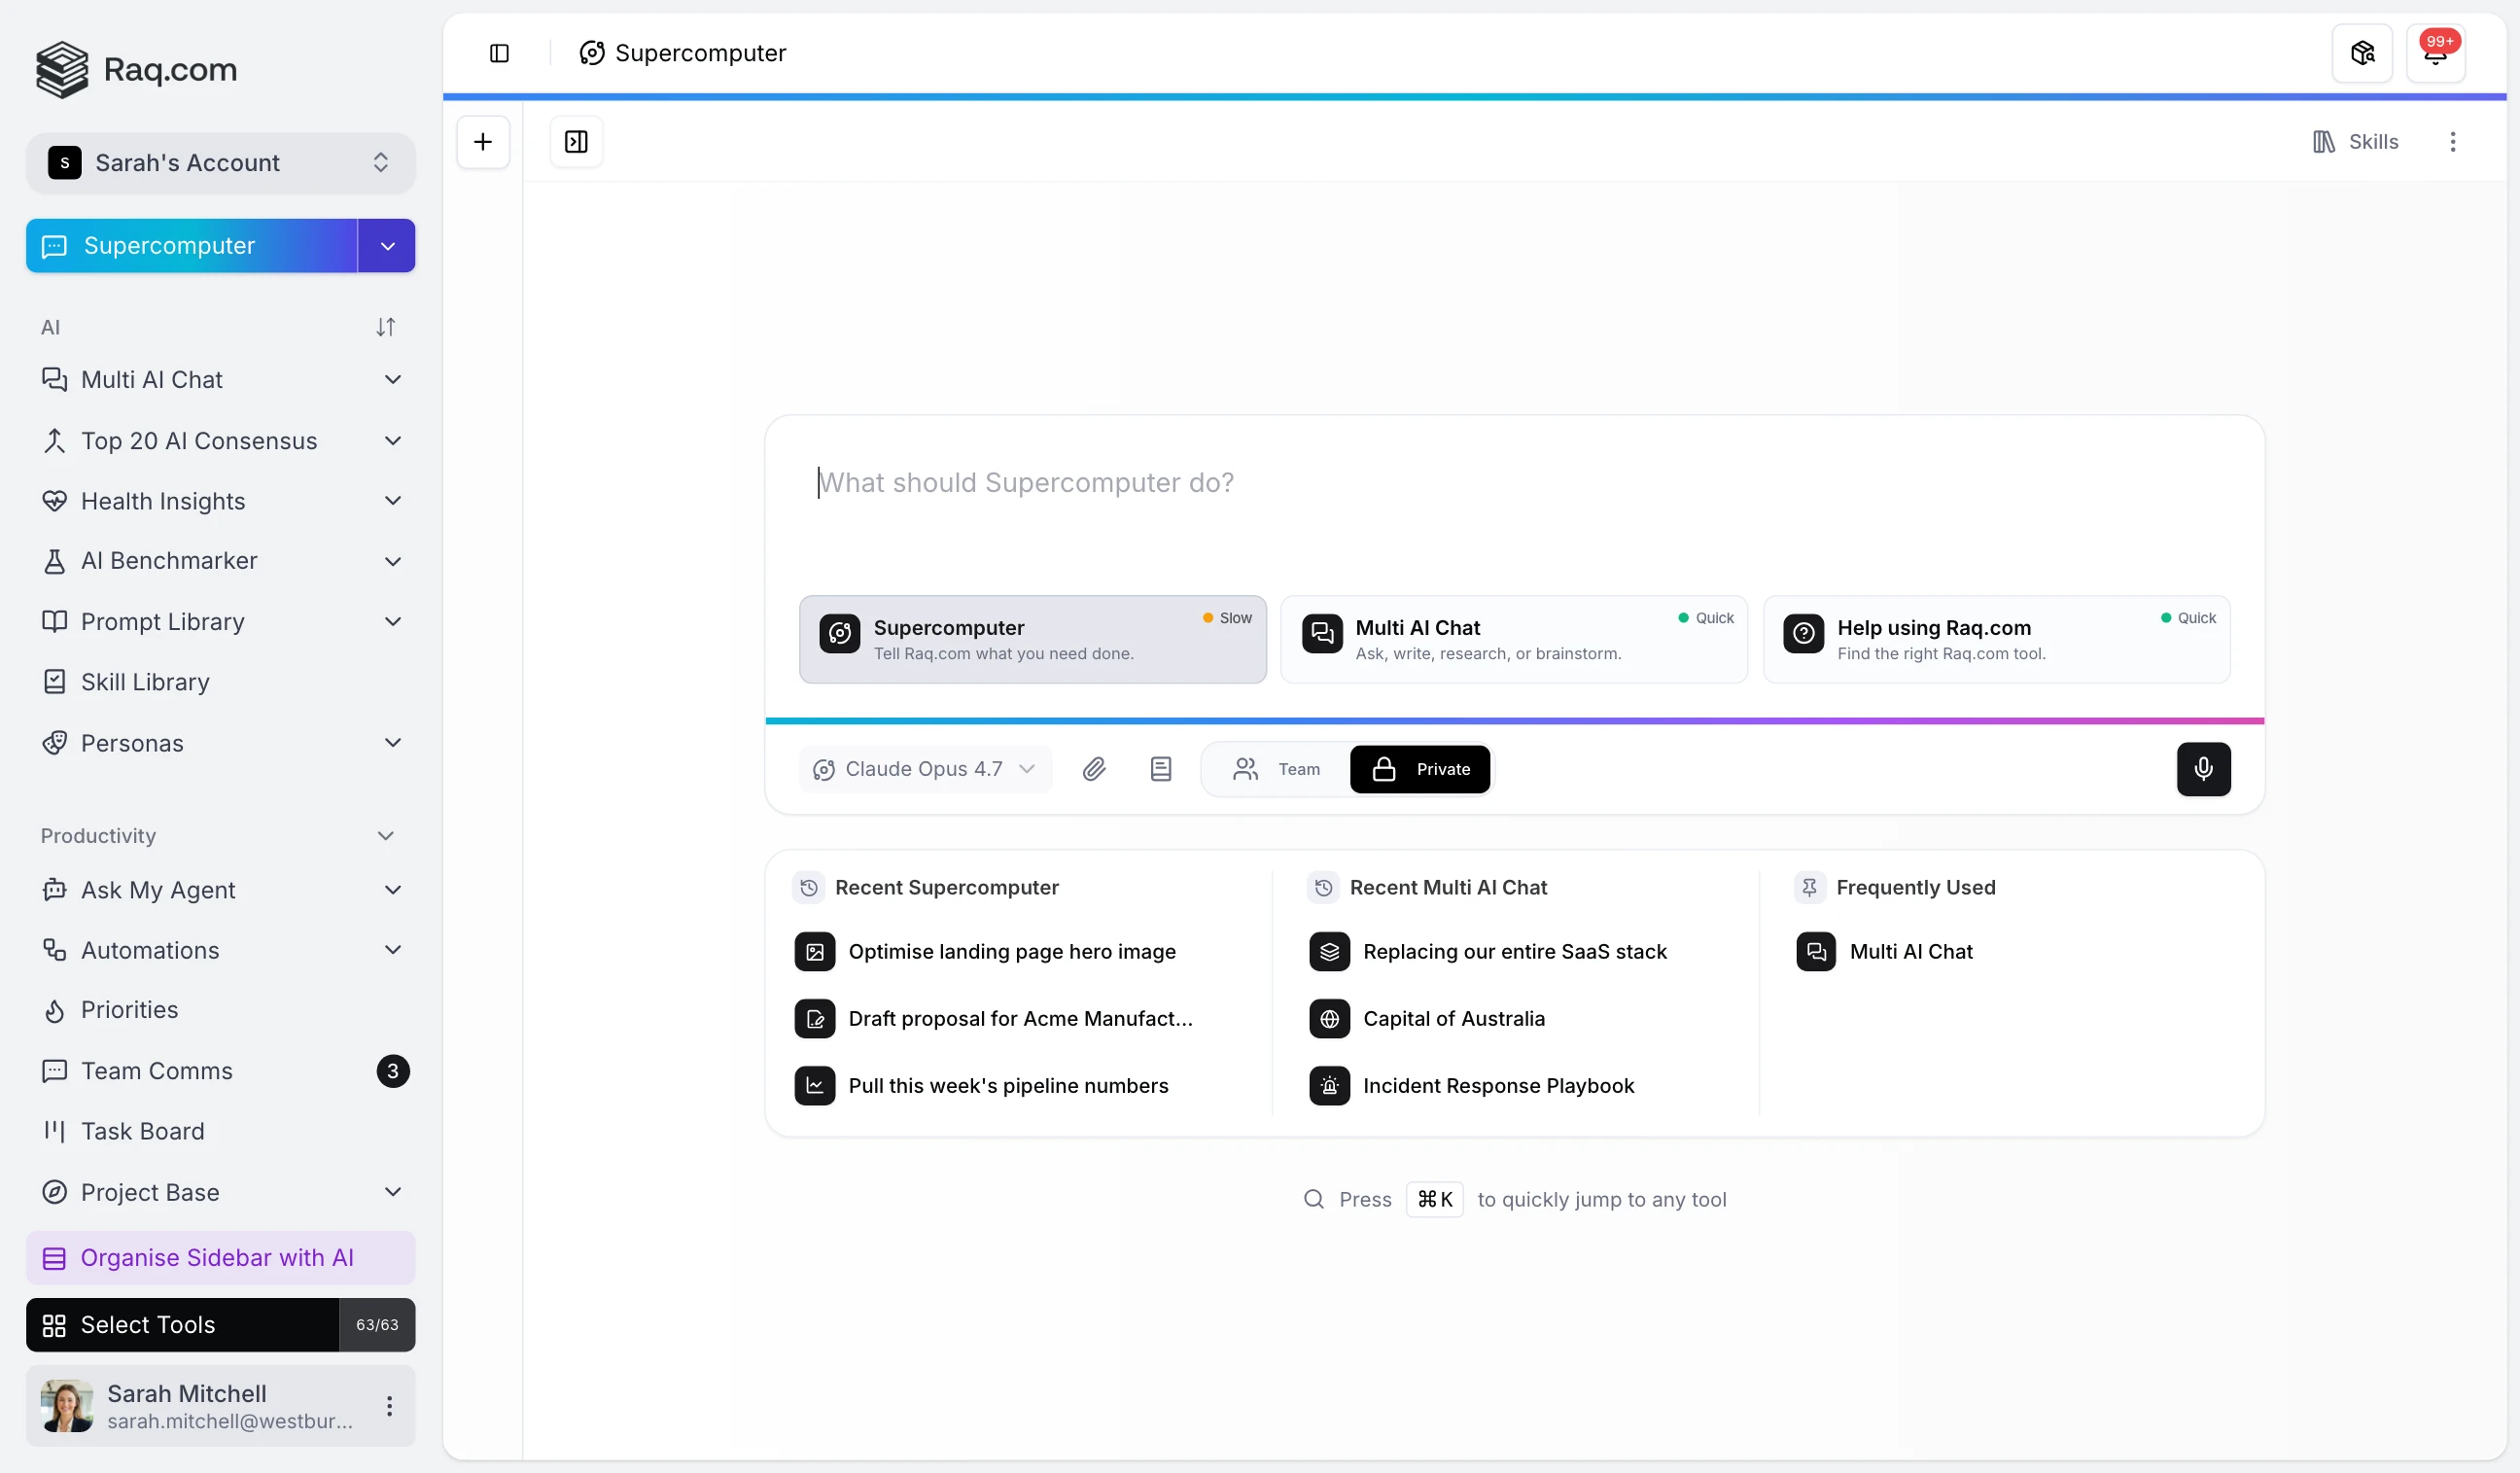Click the document notes icon in composer

[1160, 769]
